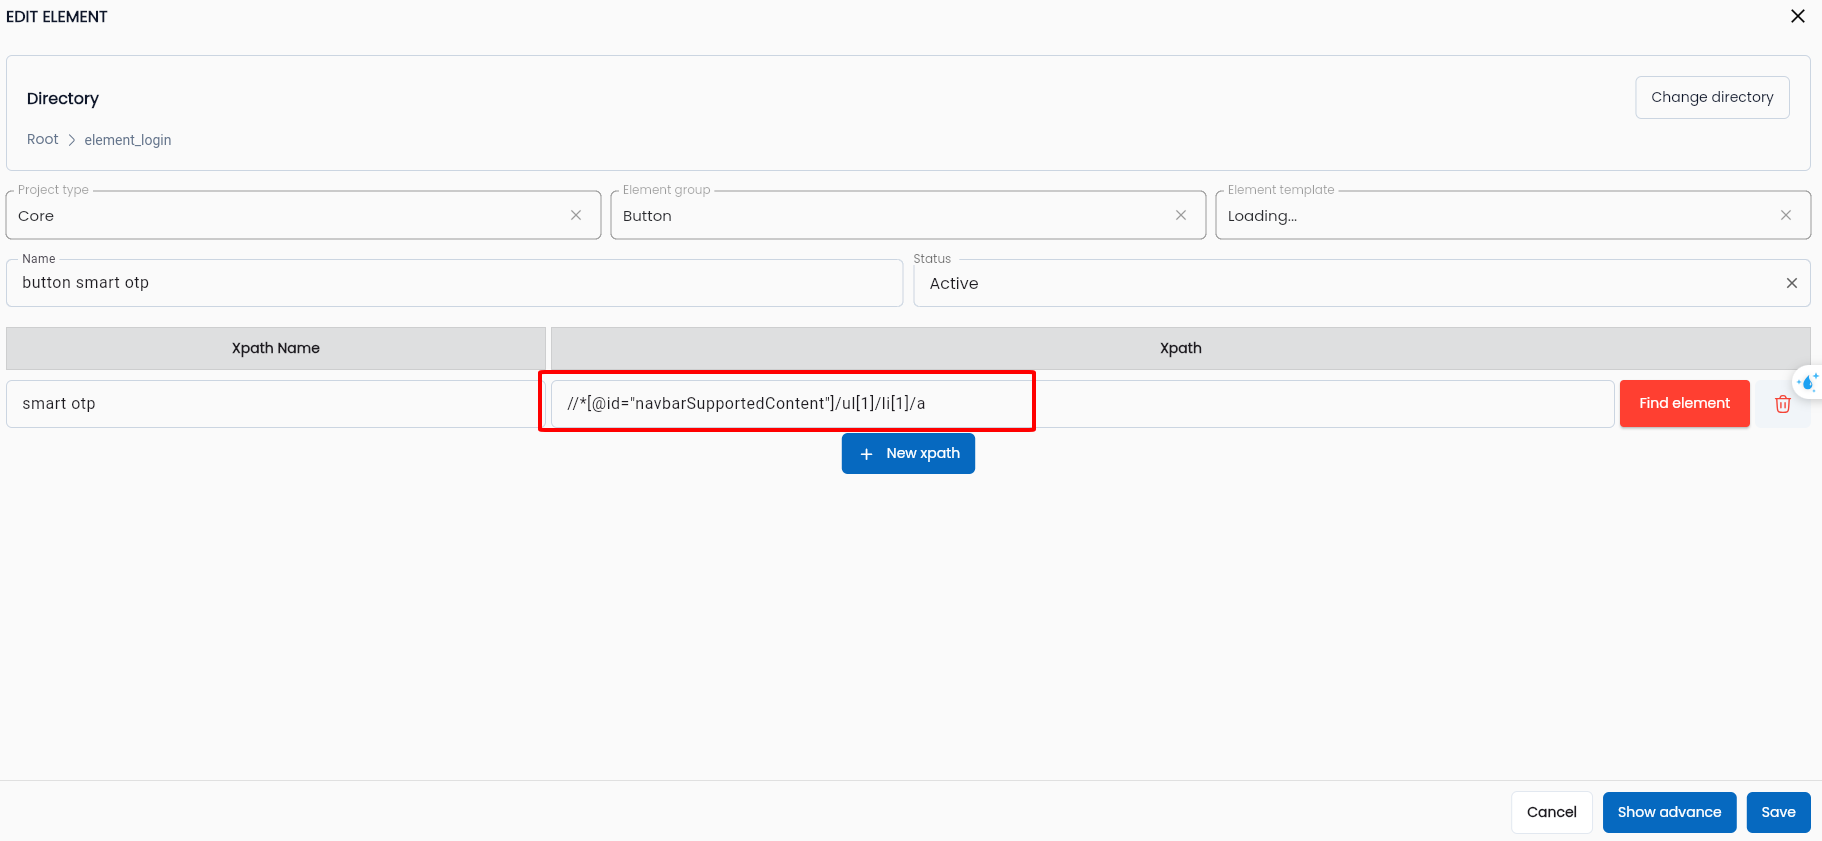Open the Project type dropdown
Image resolution: width=1822 pixels, height=841 pixels.
290,216
